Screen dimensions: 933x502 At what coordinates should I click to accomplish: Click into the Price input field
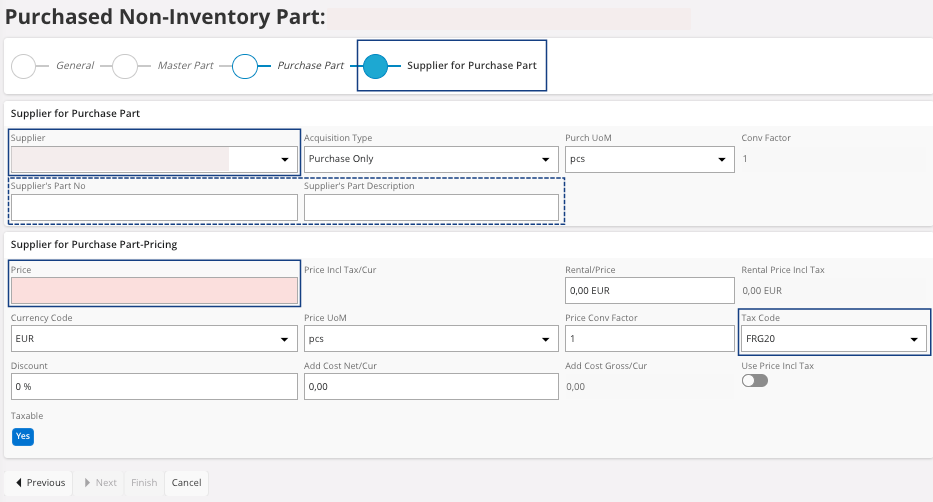tap(154, 291)
